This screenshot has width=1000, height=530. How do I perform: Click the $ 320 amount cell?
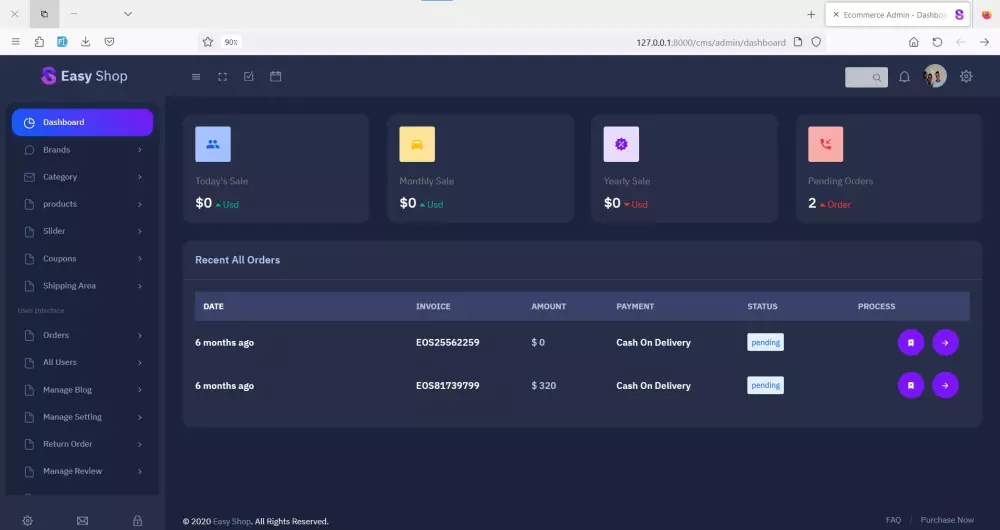(x=543, y=386)
